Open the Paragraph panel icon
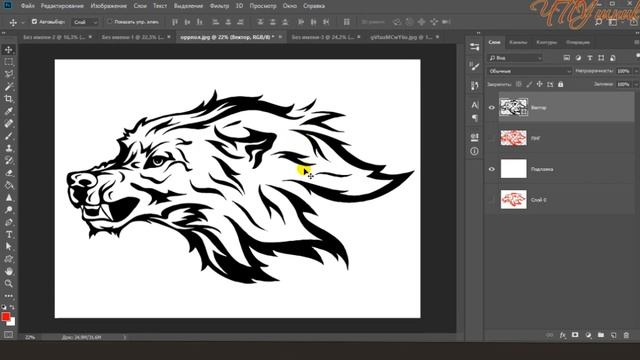The image size is (640, 360). [x=474, y=118]
